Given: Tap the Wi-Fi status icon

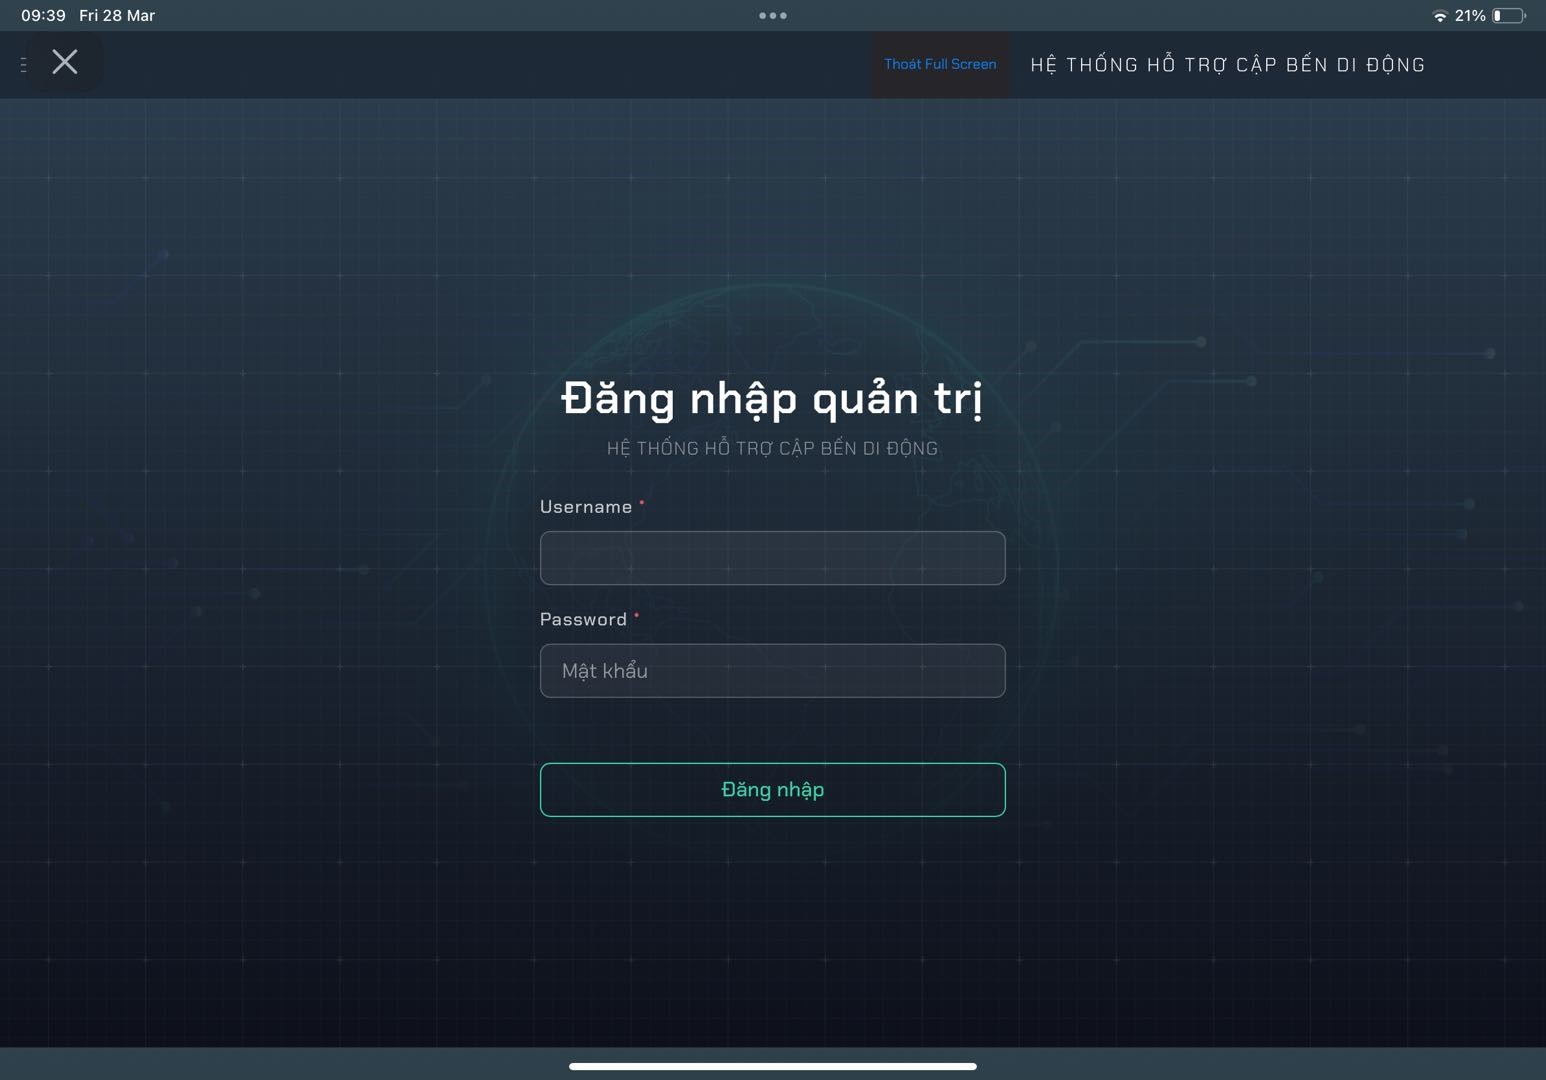Looking at the screenshot, I should point(1439,16).
